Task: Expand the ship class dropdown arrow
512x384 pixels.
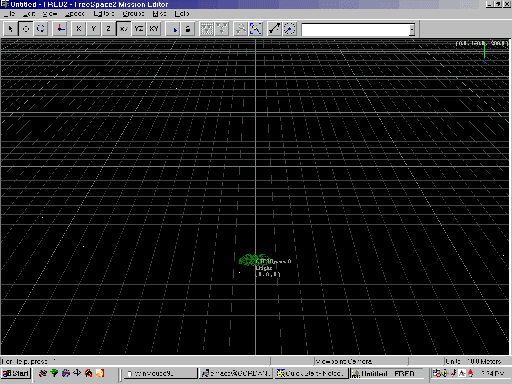Action: (x=412, y=30)
